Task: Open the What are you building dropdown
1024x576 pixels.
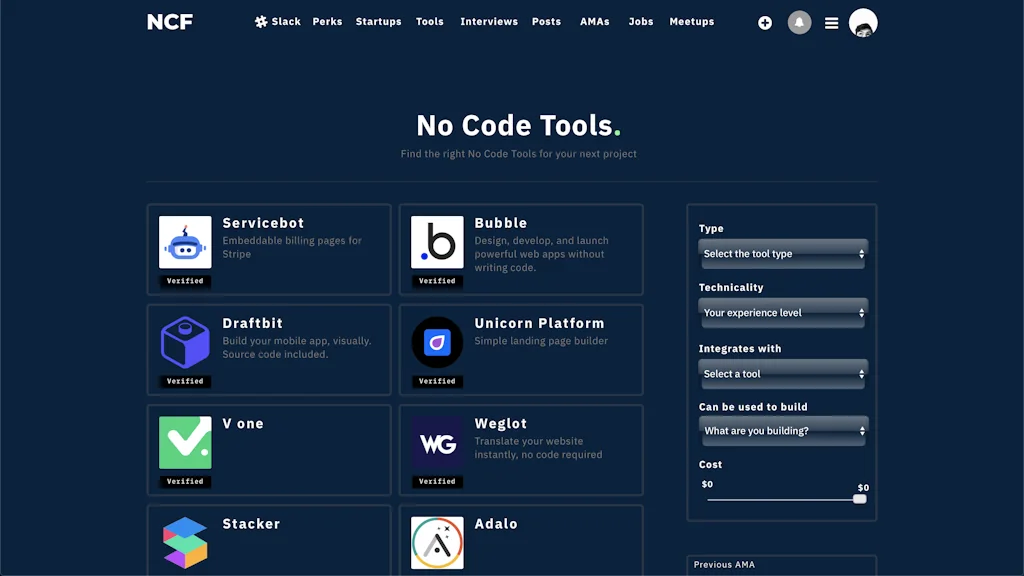Action: [782, 430]
